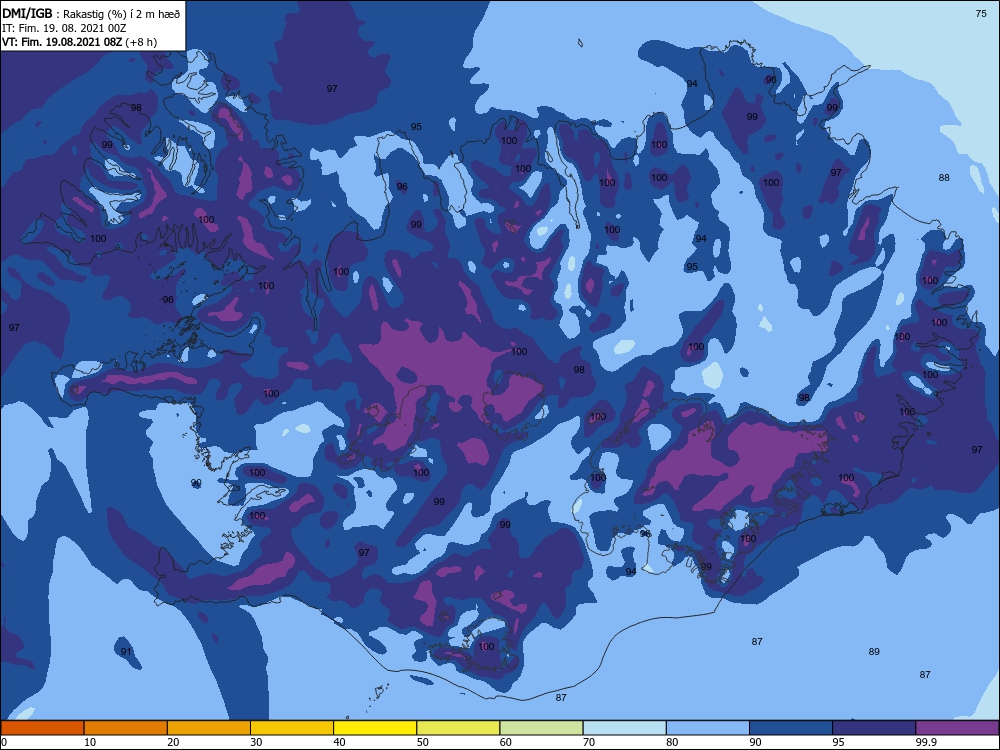Click the 0-10 dark orange legend swatch
Screen dimensions: 1000x750
click(42, 728)
